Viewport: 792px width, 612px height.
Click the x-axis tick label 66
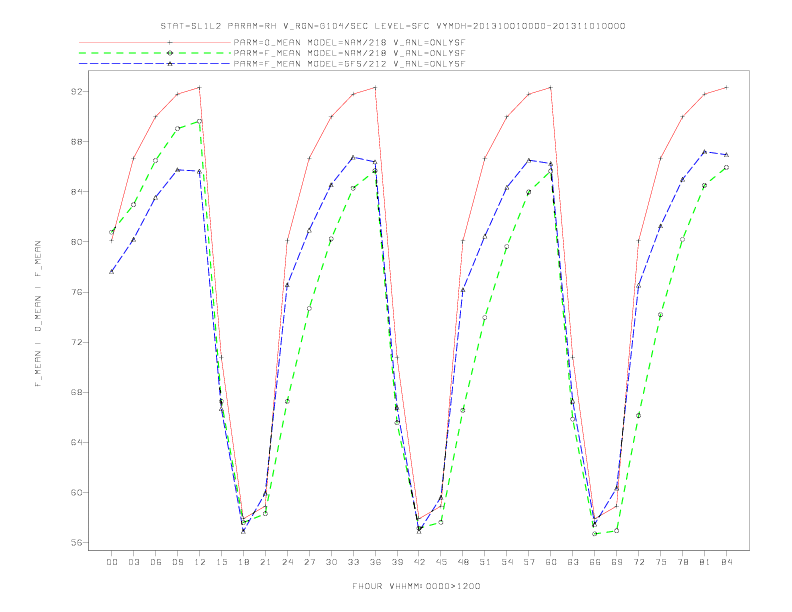click(595, 562)
